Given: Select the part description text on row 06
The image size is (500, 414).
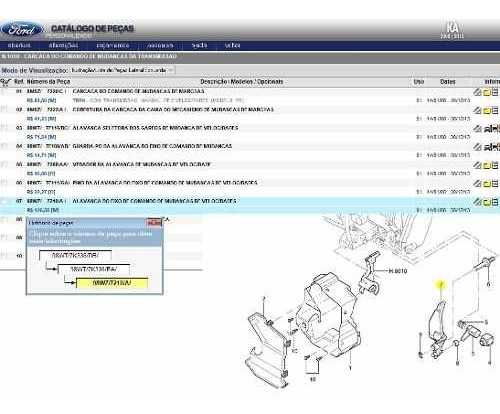Looking at the screenshot, I should pyautogui.click(x=165, y=183).
